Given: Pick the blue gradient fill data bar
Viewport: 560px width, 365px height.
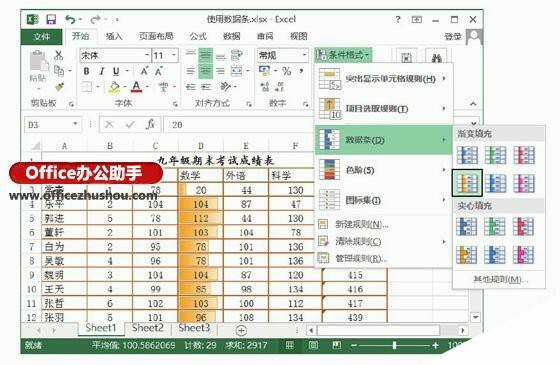Looking at the screenshot, I should tap(467, 155).
